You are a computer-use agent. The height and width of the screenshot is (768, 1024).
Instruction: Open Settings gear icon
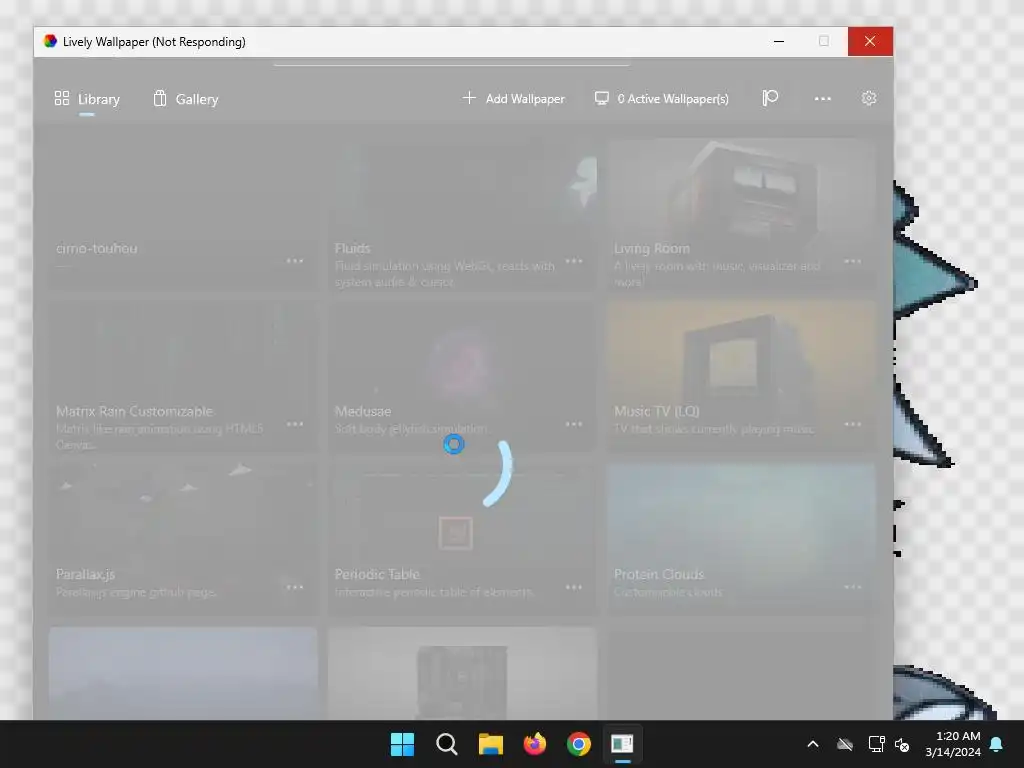(x=869, y=98)
